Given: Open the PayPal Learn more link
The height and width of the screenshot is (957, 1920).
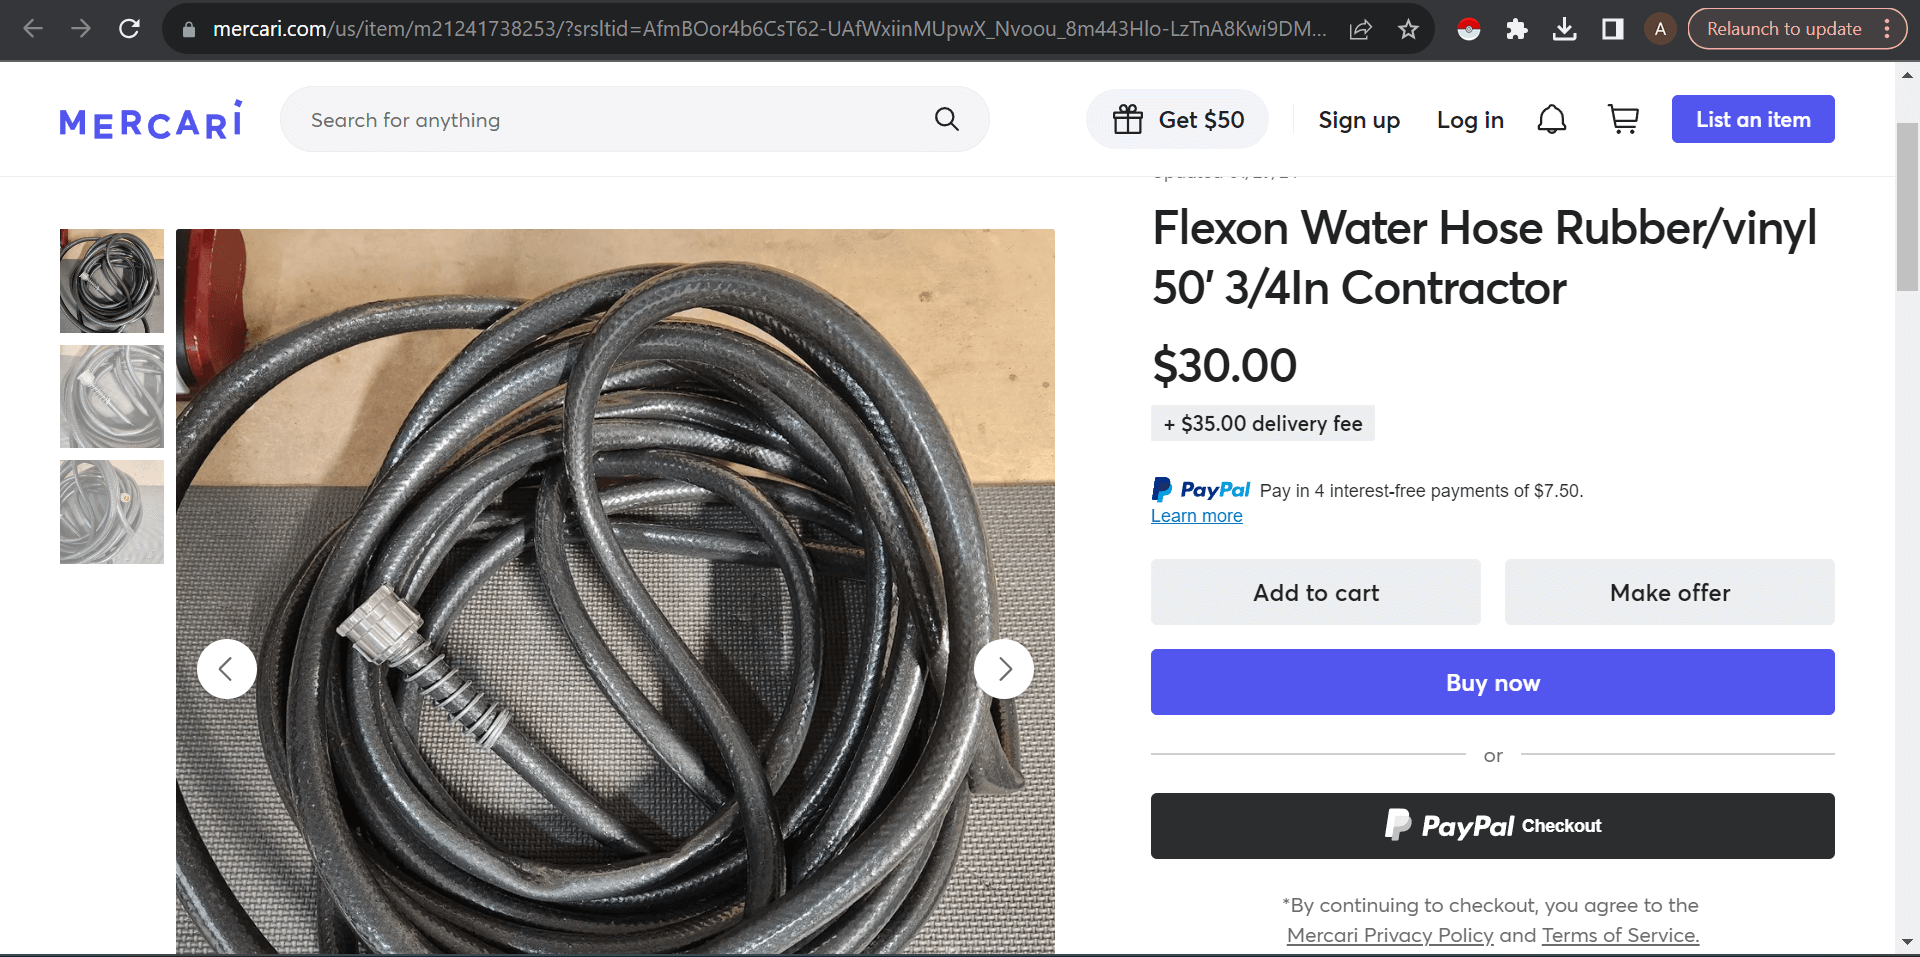Looking at the screenshot, I should (1196, 515).
